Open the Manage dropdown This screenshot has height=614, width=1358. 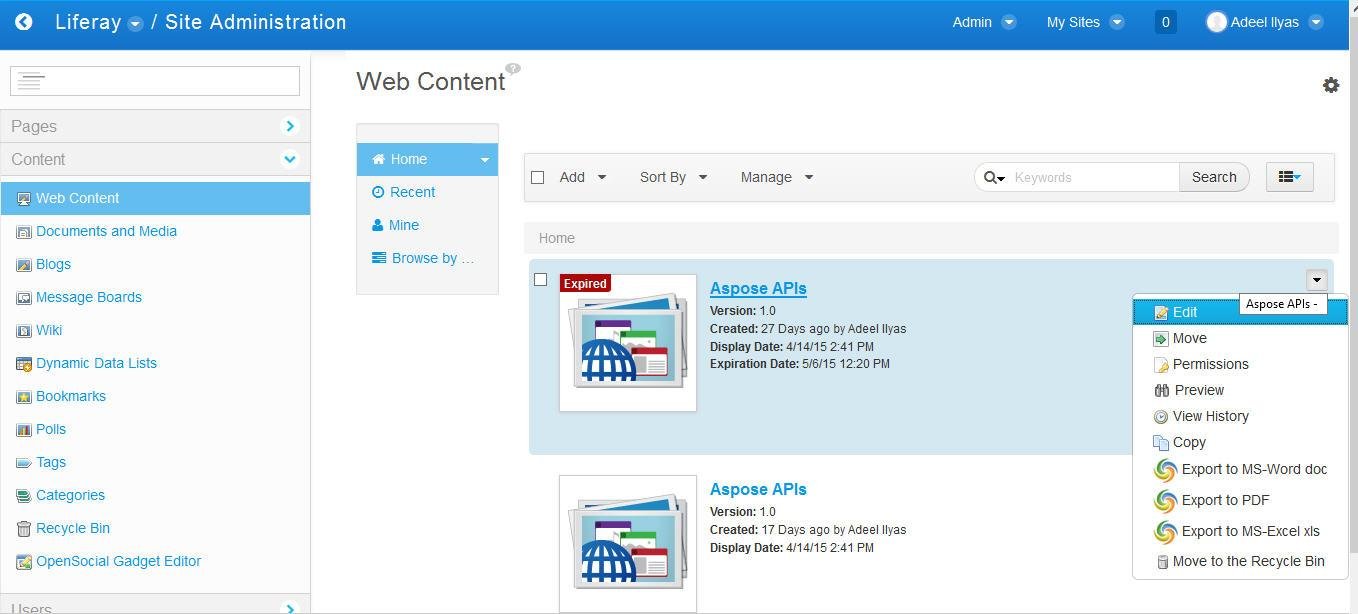pos(777,177)
